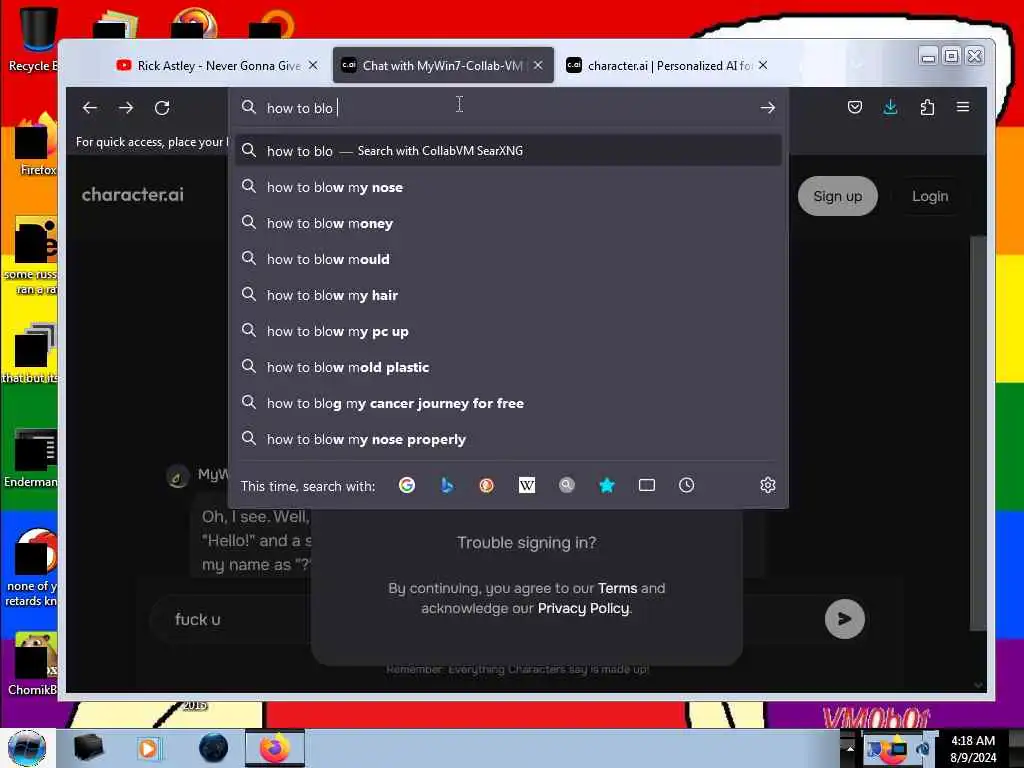Click the character.ai logo

pyautogui.click(x=133, y=195)
